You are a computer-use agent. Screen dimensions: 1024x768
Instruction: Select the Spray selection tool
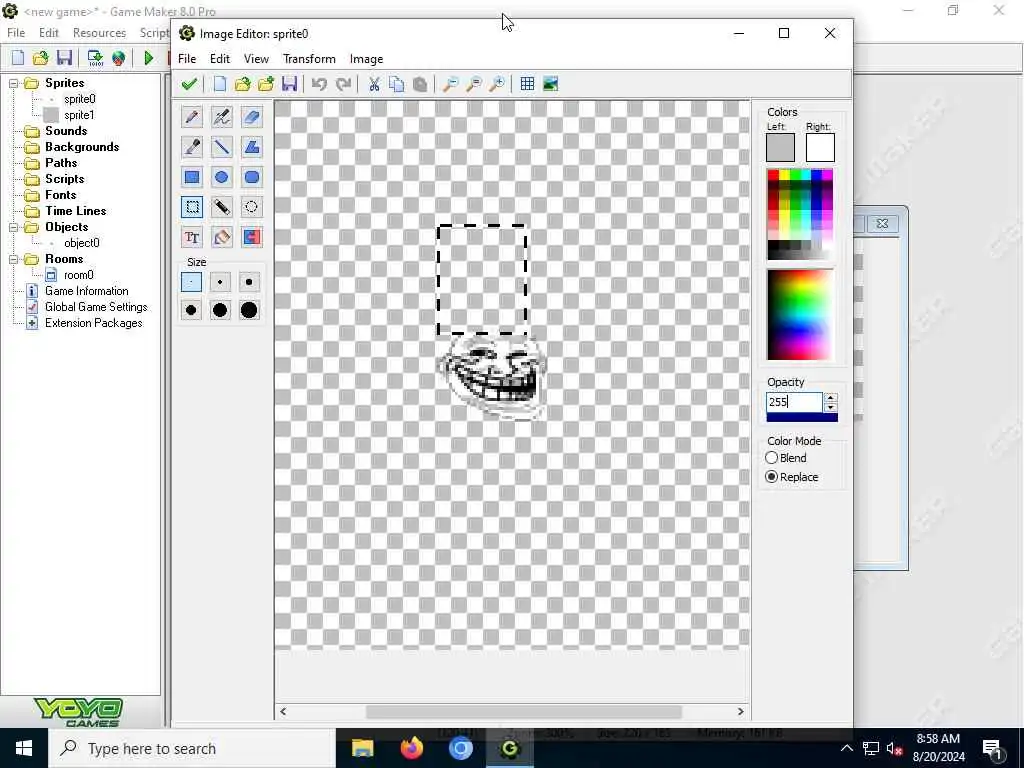coord(251,207)
